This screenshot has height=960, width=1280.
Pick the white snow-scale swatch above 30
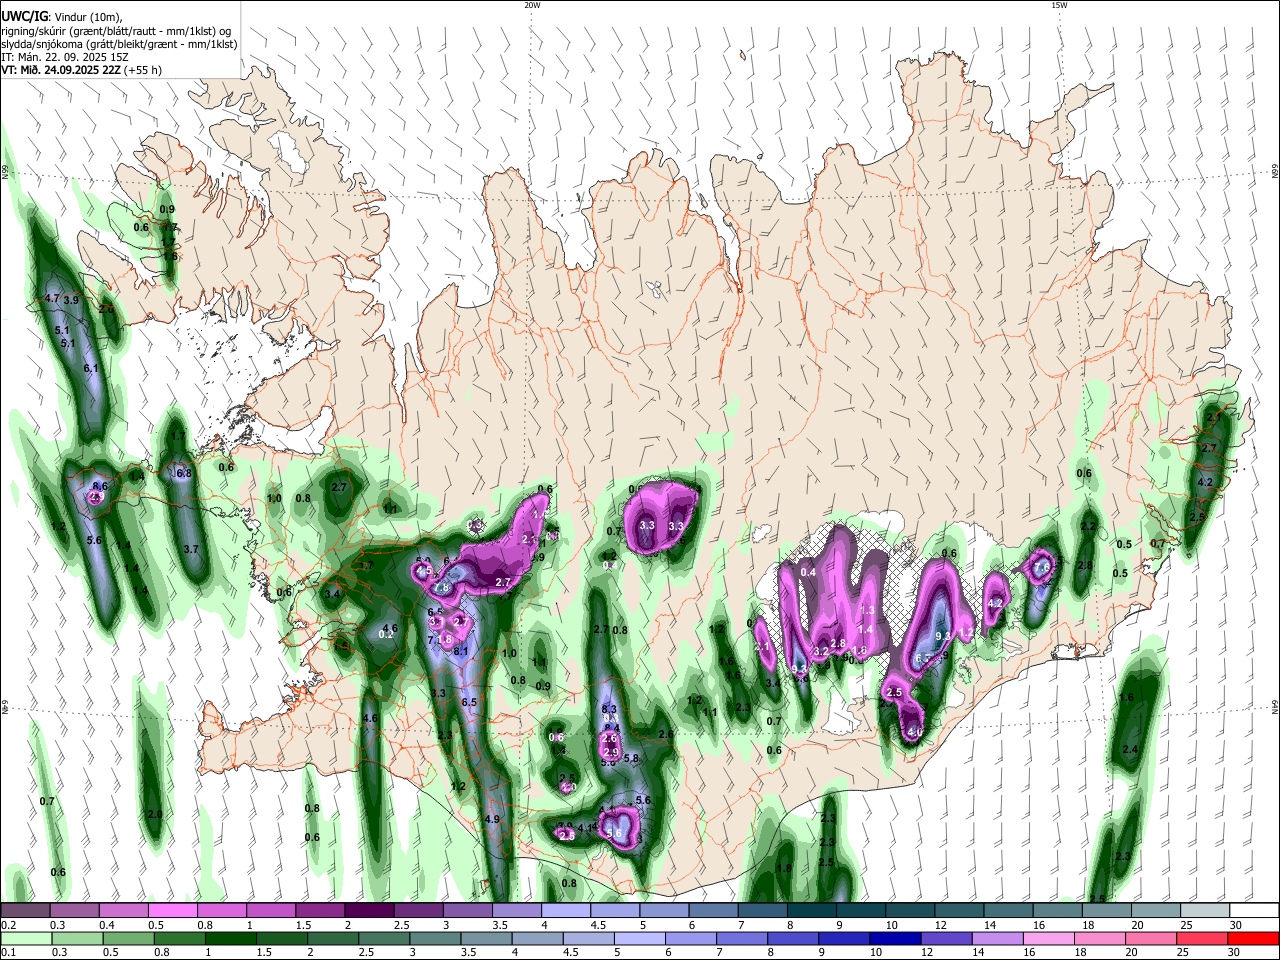pyautogui.click(x=1254, y=911)
